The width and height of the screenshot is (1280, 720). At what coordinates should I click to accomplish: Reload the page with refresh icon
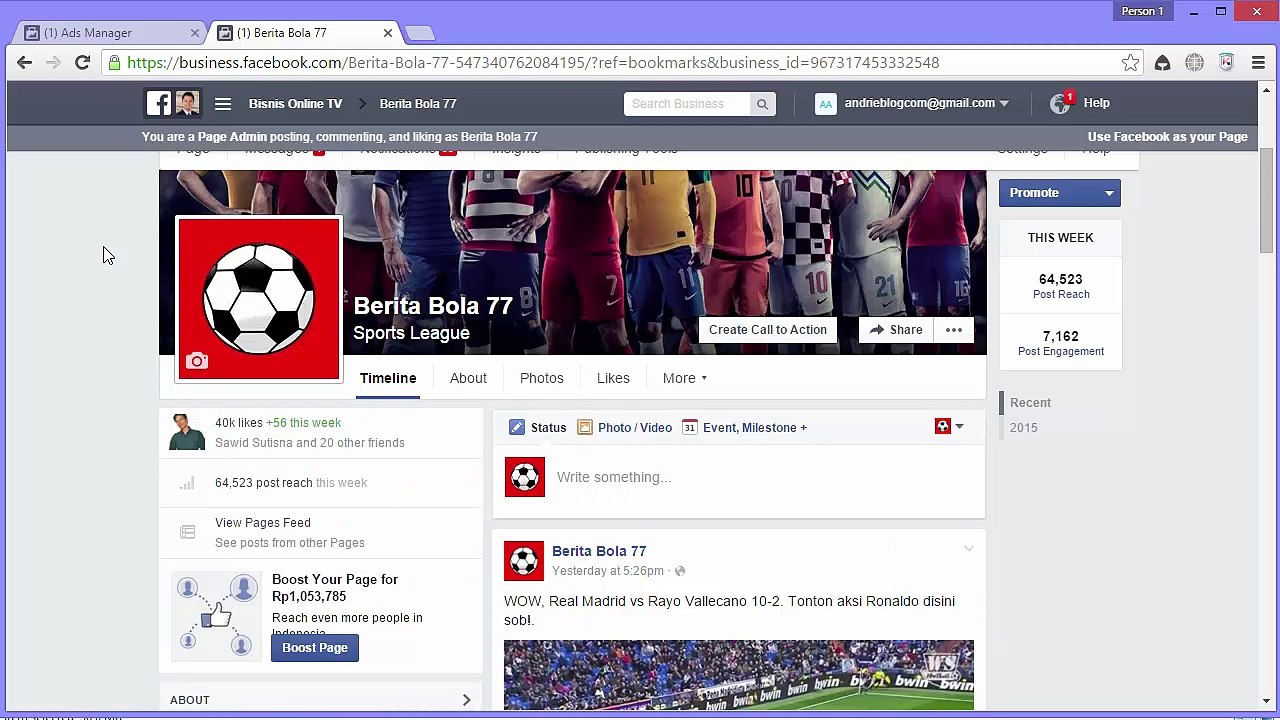point(83,62)
